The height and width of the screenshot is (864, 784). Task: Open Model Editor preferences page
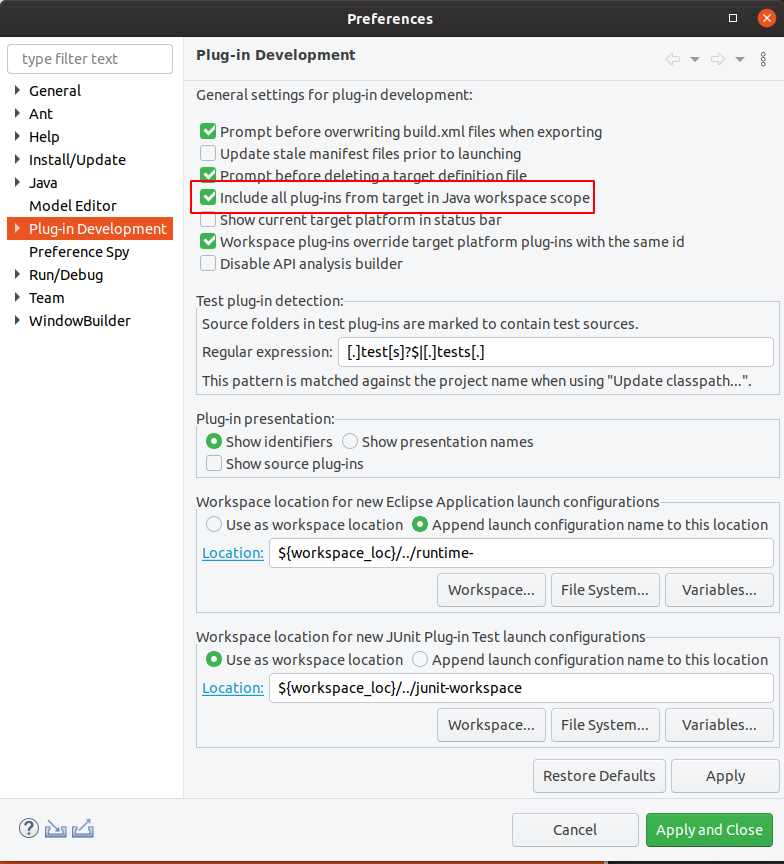pyautogui.click(x=73, y=206)
